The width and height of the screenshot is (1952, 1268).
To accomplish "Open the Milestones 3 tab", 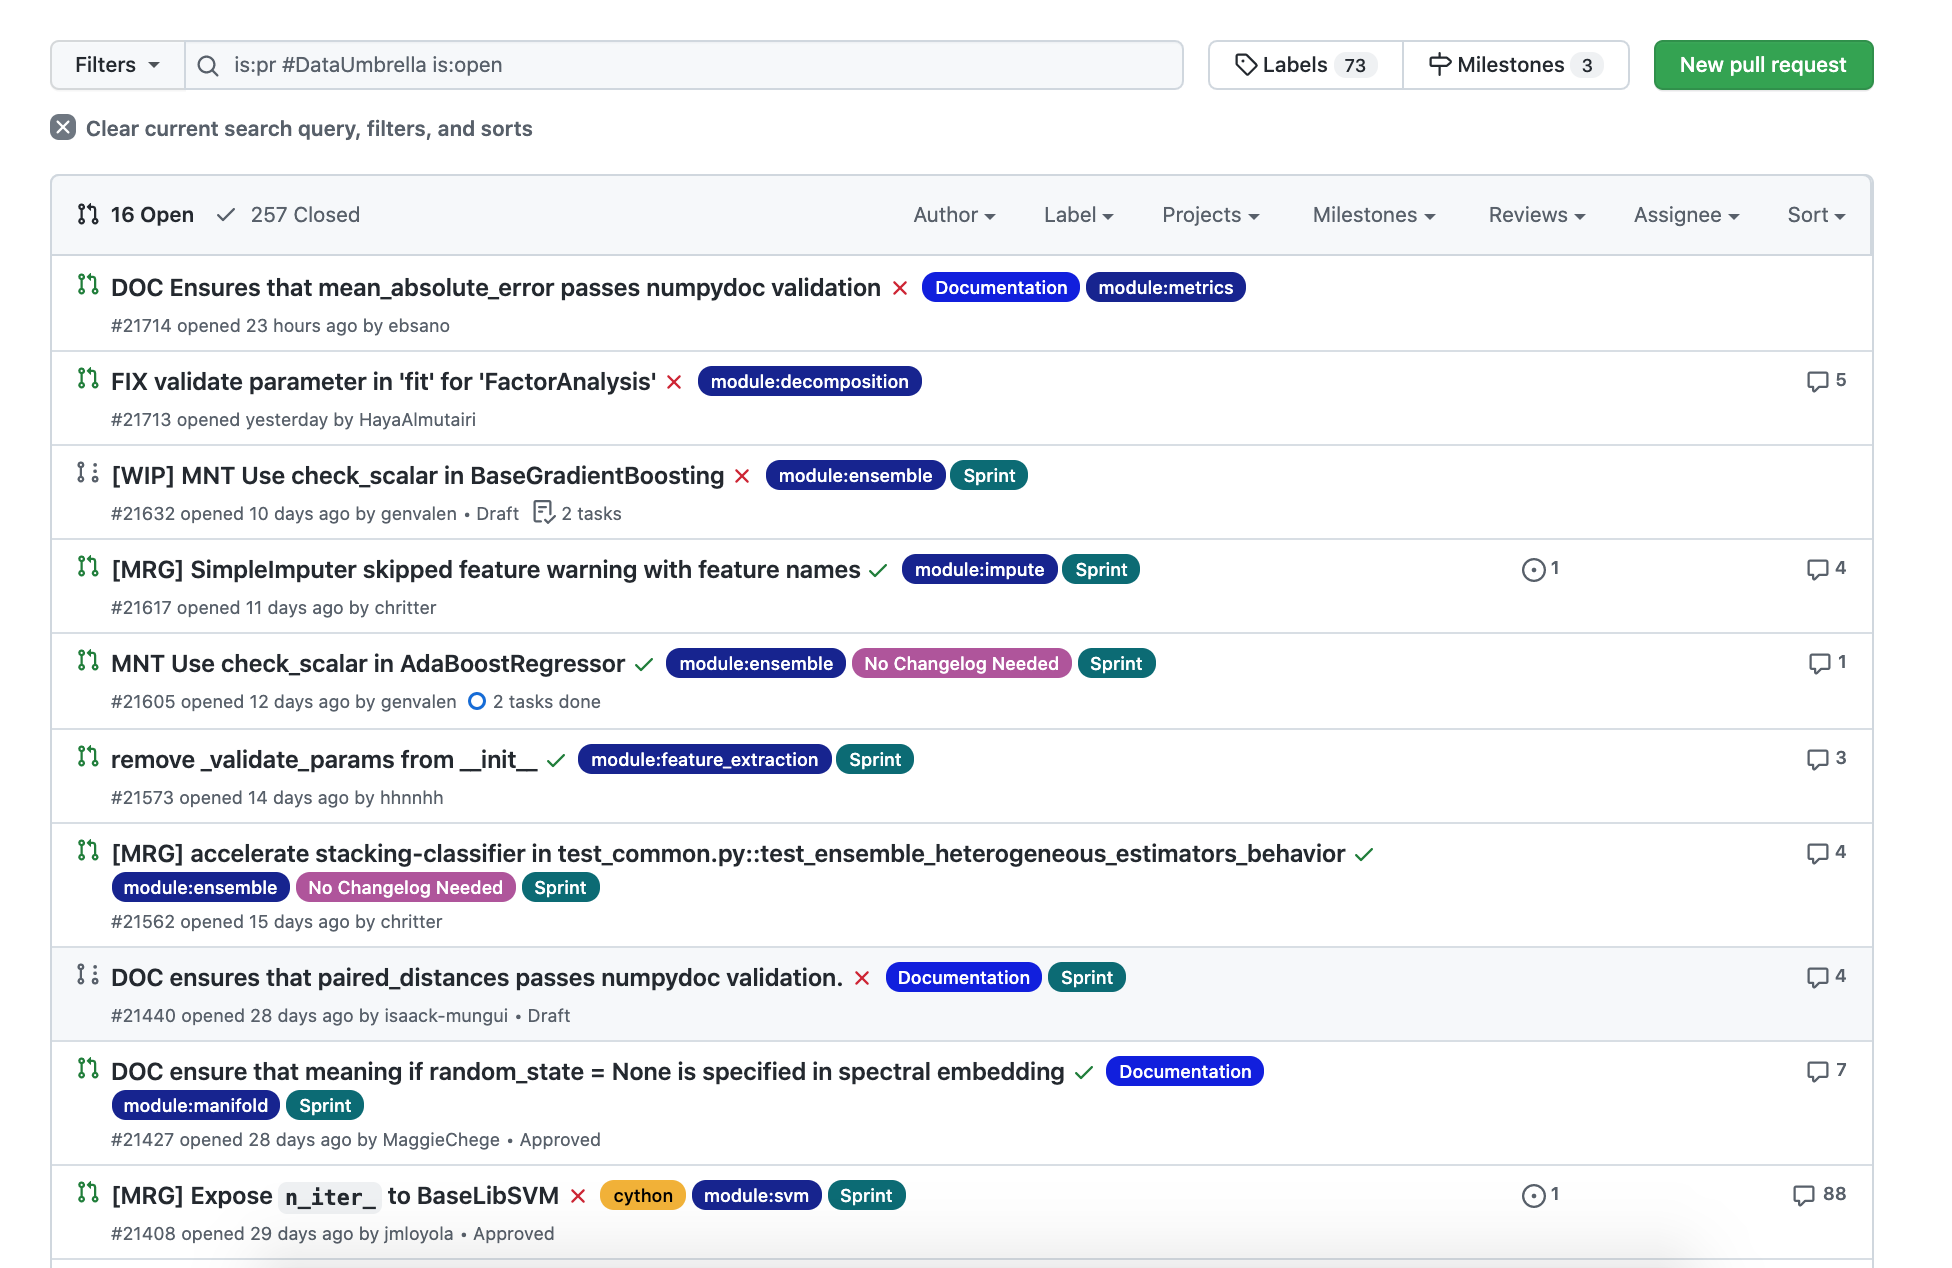I will [1515, 65].
